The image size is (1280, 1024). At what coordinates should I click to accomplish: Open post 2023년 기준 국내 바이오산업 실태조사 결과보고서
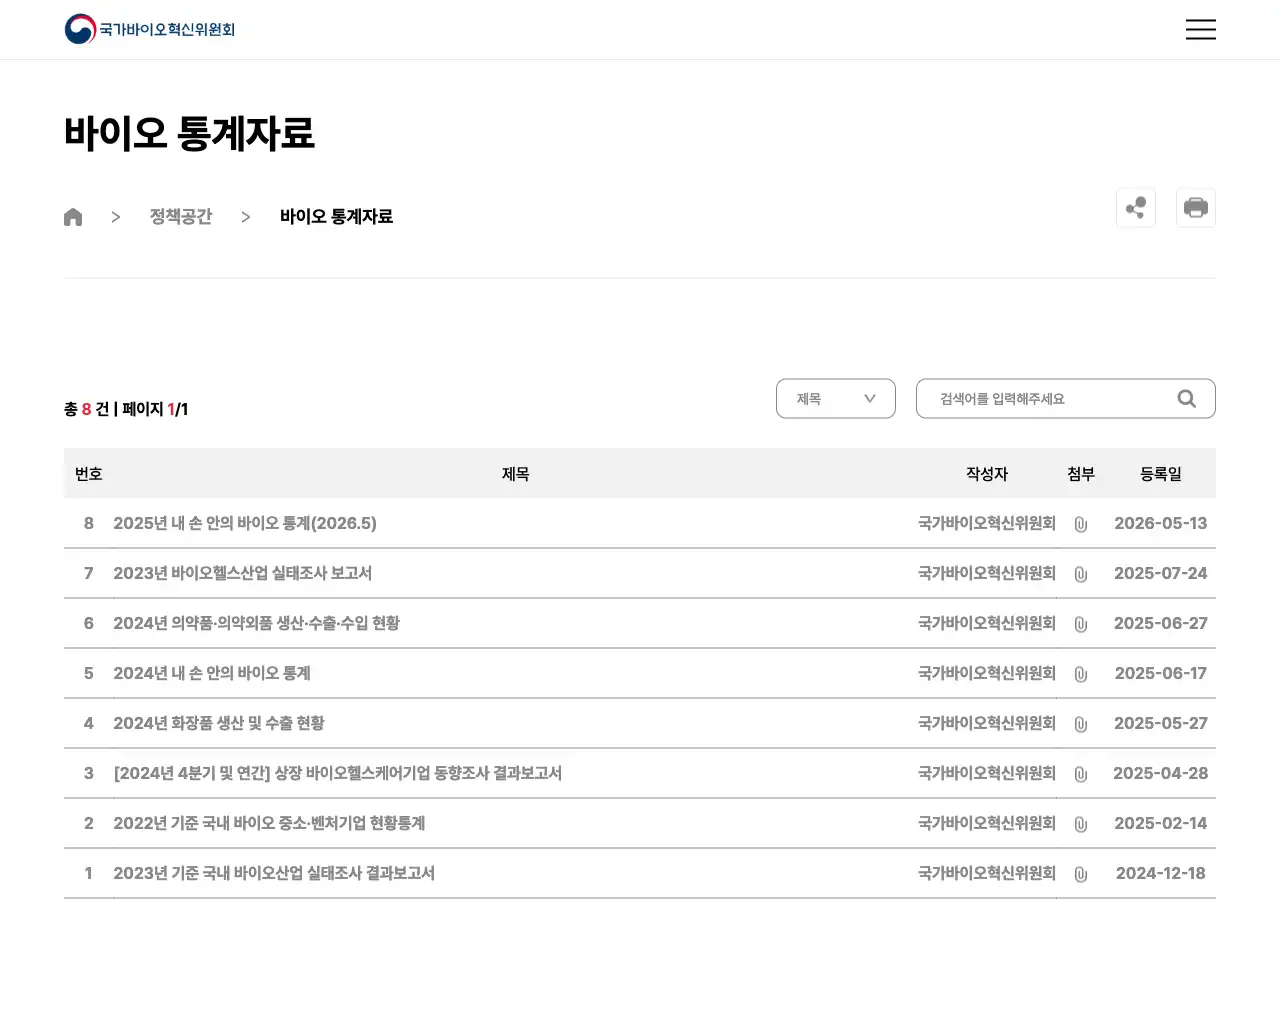pyautogui.click(x=274, y=873)
